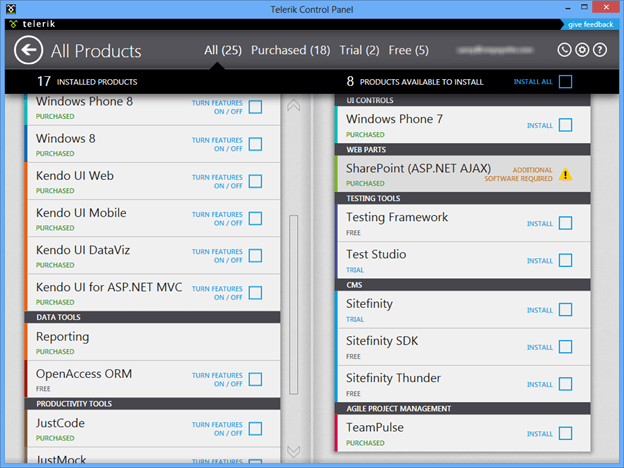Click the blurred account email
Viewport: 624px width, 468px height.
point(495,50)
